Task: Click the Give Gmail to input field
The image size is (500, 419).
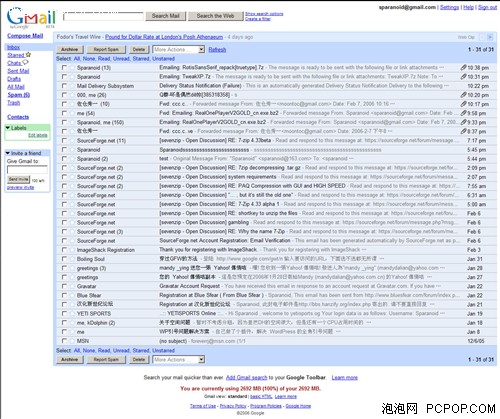Action: (27, 170)
